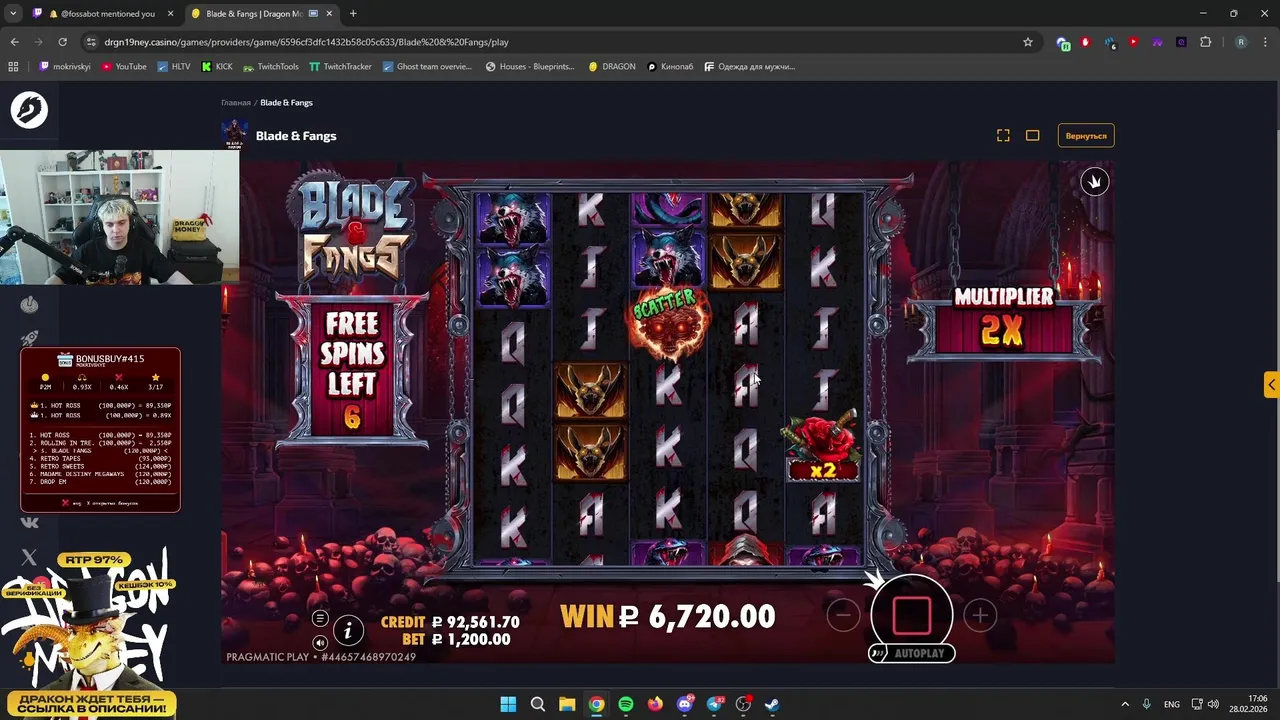
Task: Open the Кинопаб bookmark
Action: [670, 67]
